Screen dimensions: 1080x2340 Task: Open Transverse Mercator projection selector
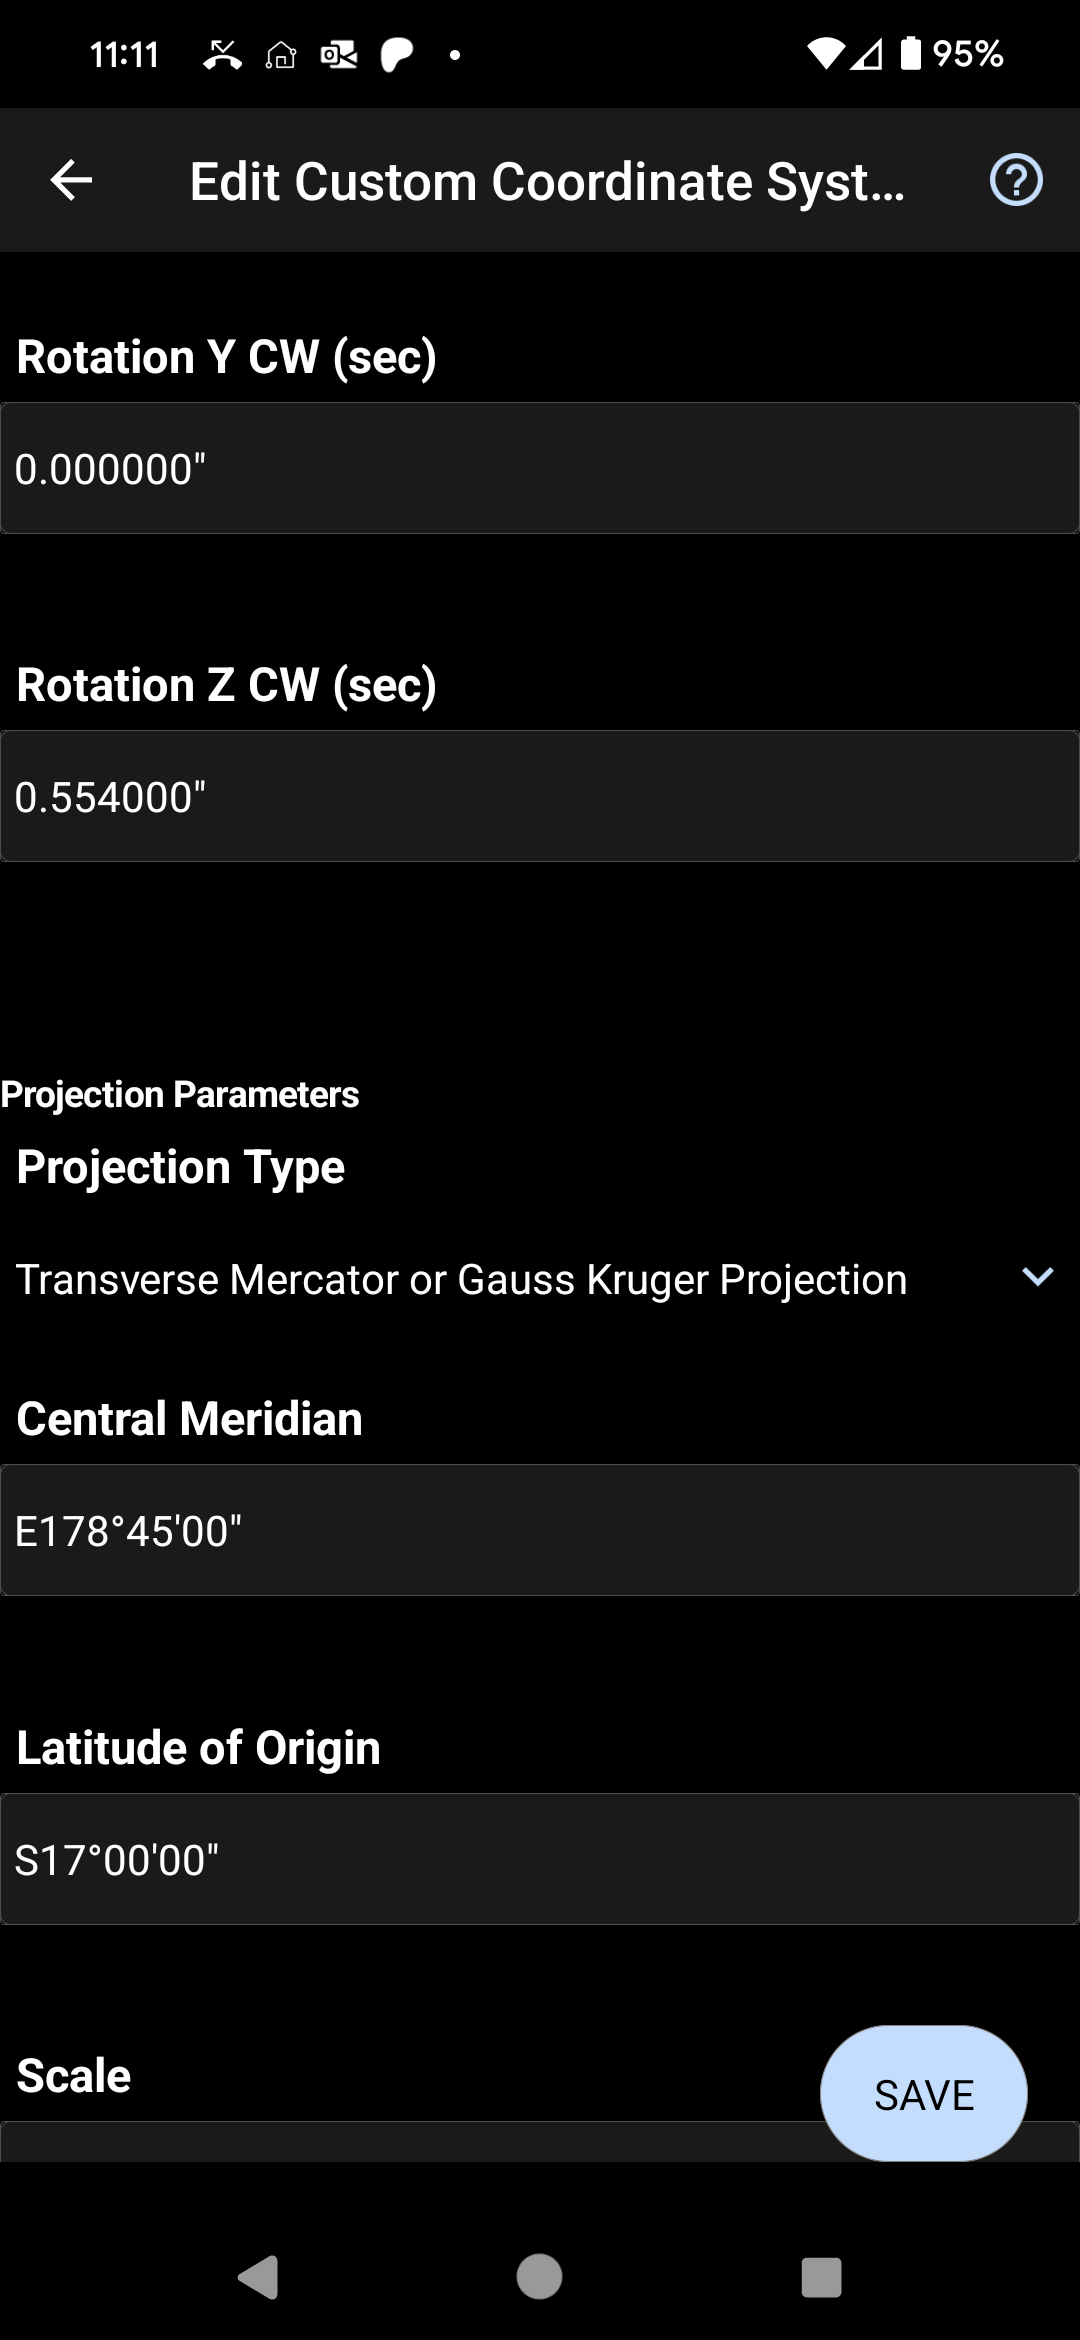(462, 1280)
